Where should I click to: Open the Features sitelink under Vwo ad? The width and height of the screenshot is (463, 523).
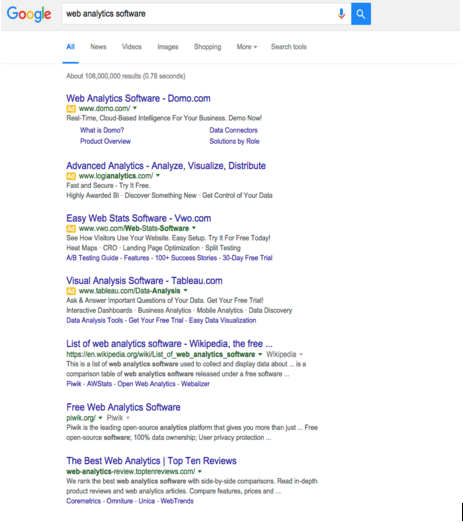[136, 258]
